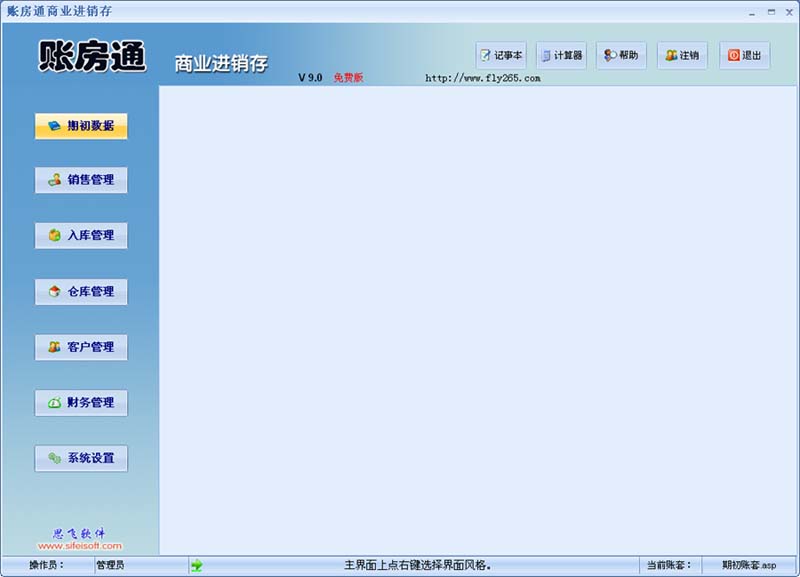Open 销售管理 sales management
This screenshot has height=577, width=800.
point(81,180)
